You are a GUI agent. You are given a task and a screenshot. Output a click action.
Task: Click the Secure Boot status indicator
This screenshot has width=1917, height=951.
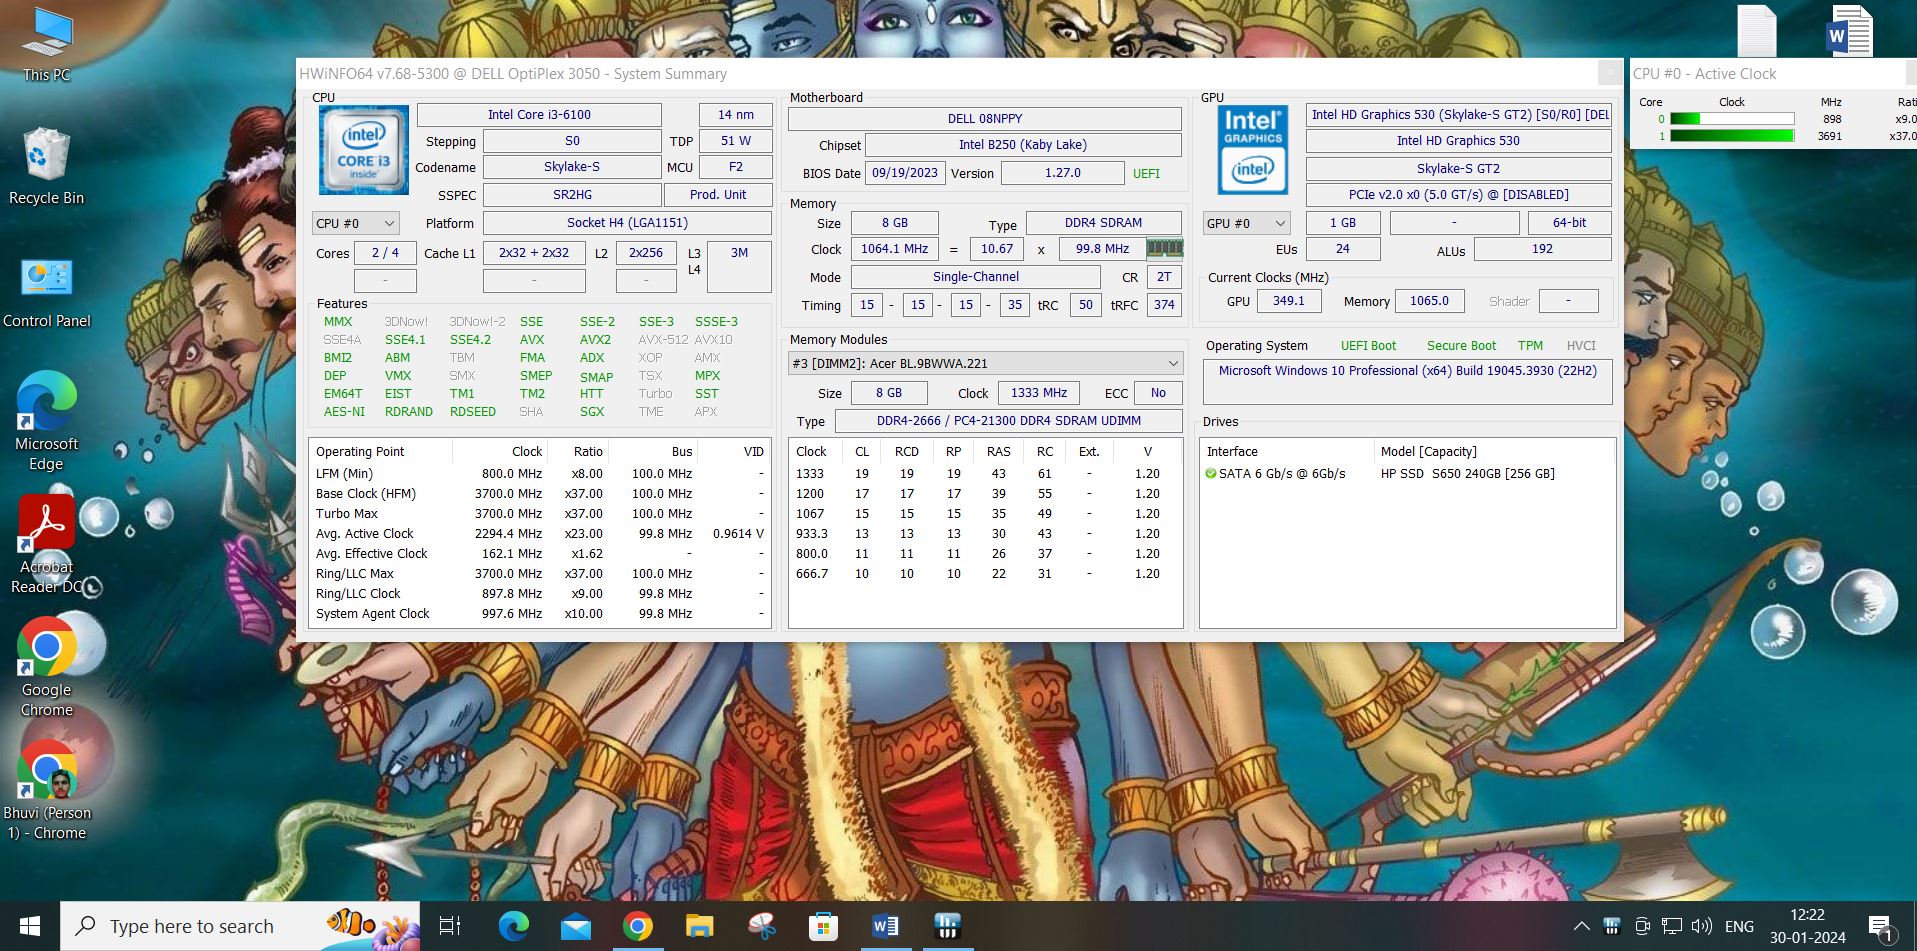point(1461,345)
